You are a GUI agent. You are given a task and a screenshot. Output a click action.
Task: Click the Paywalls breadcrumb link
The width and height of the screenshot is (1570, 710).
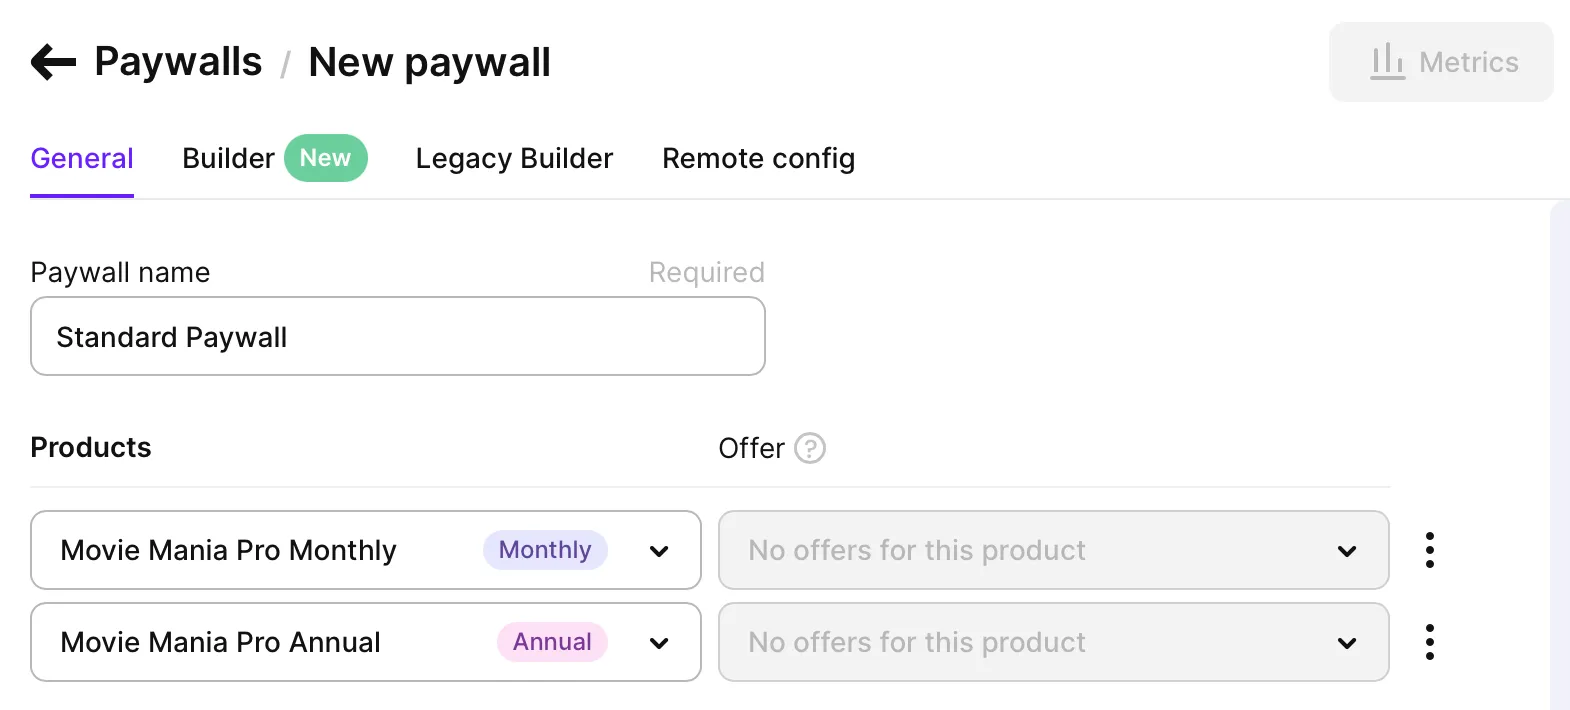[178, 62]
